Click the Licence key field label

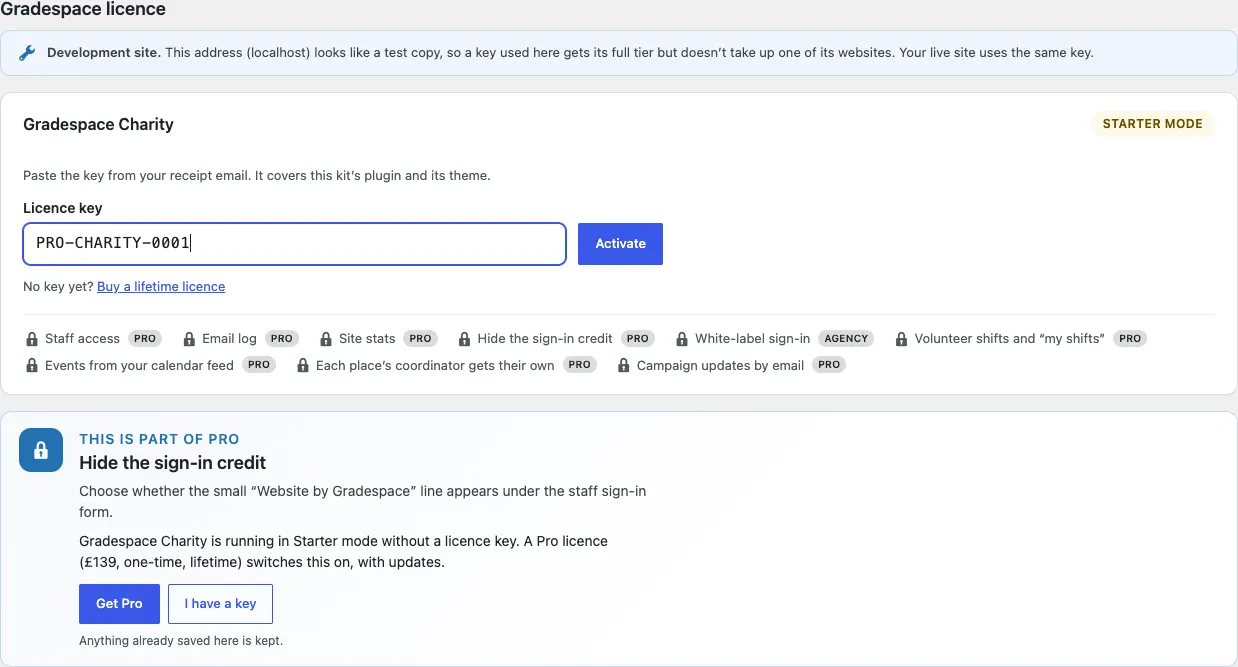(x=63, y=208)
